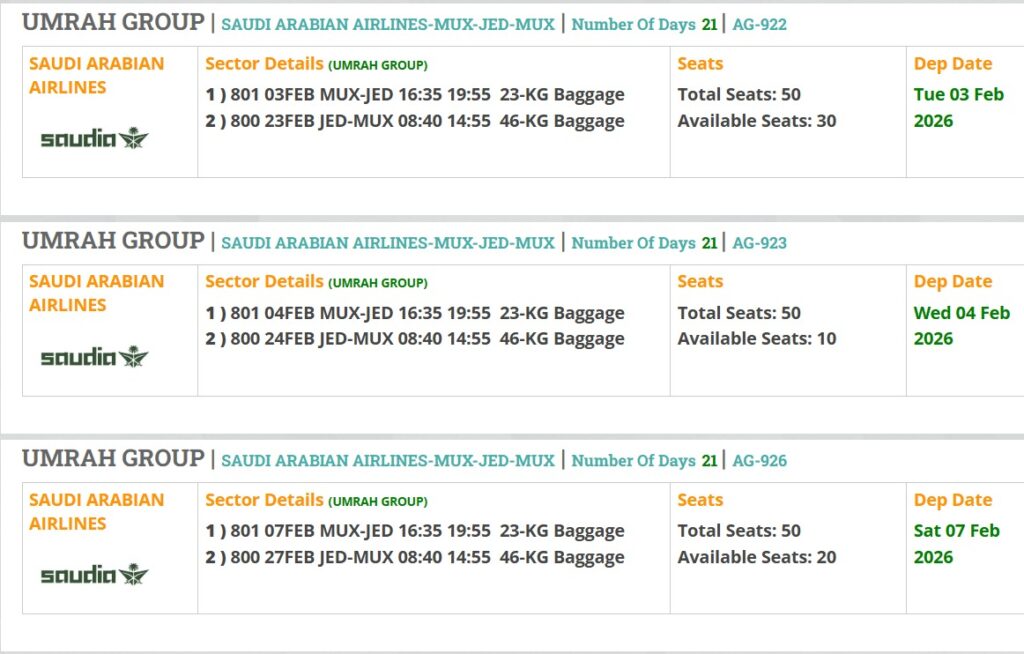Open the AG-922 group code link

coord(759,24)
